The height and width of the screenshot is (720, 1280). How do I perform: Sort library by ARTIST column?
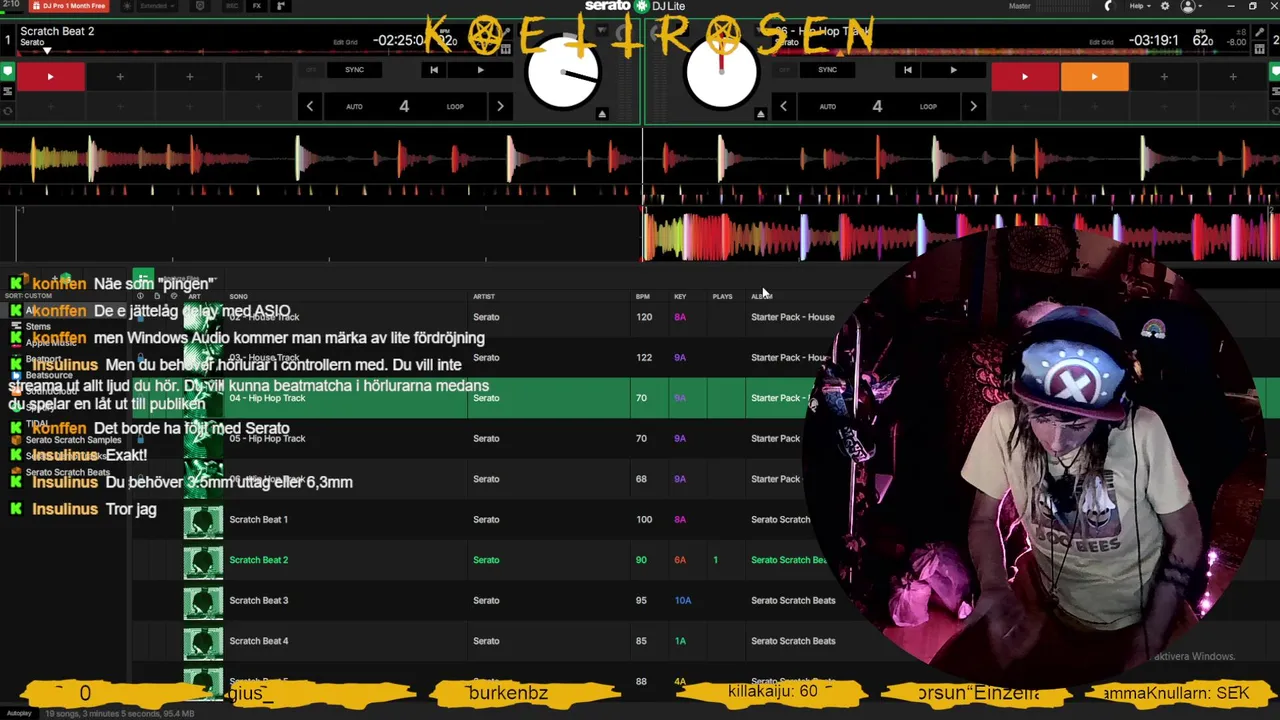click(x=484, y=297)
